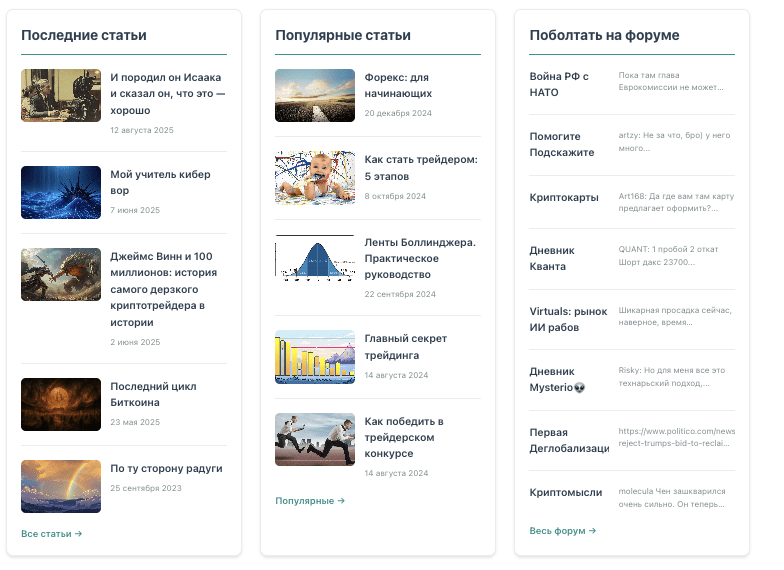Open the rainbow thumbnail for По ту сторону радуги
Screen dimensions: 784x570
tap(61, 486)
